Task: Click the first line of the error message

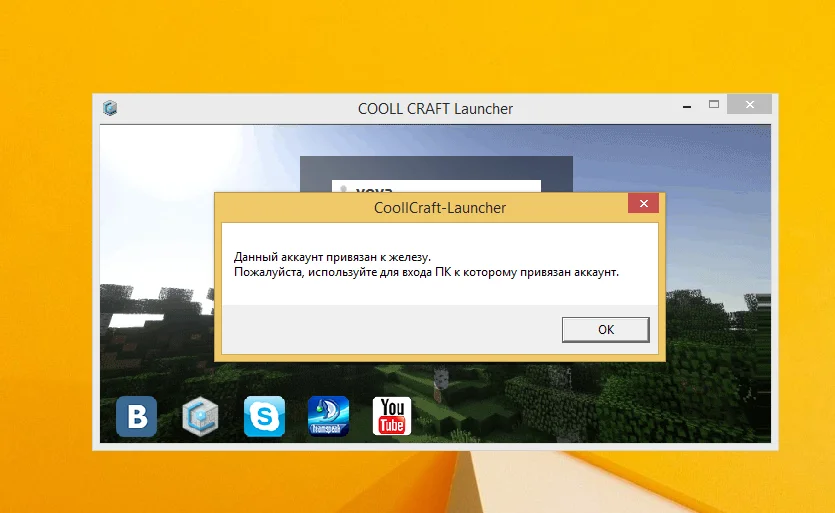Action: coord(331,256)
